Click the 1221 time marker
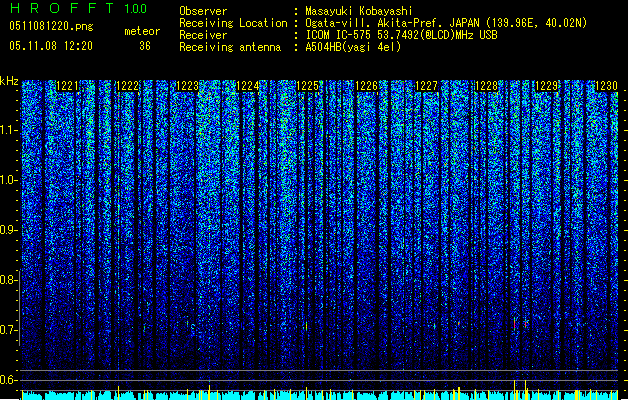 coord(68,86)
